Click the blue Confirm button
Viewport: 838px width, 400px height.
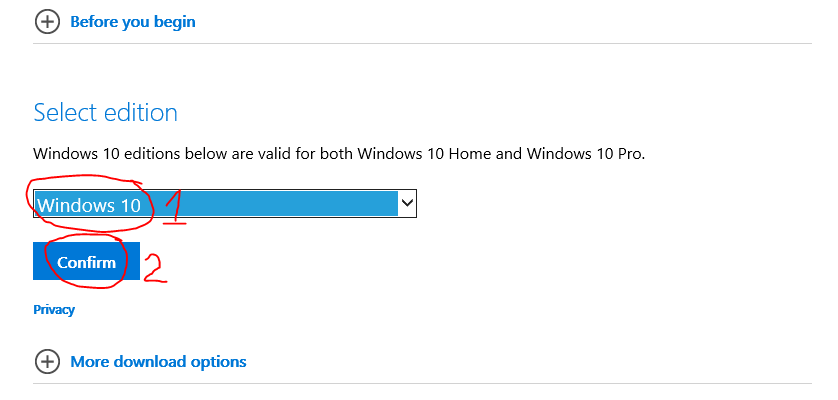[x=87, y=261]
